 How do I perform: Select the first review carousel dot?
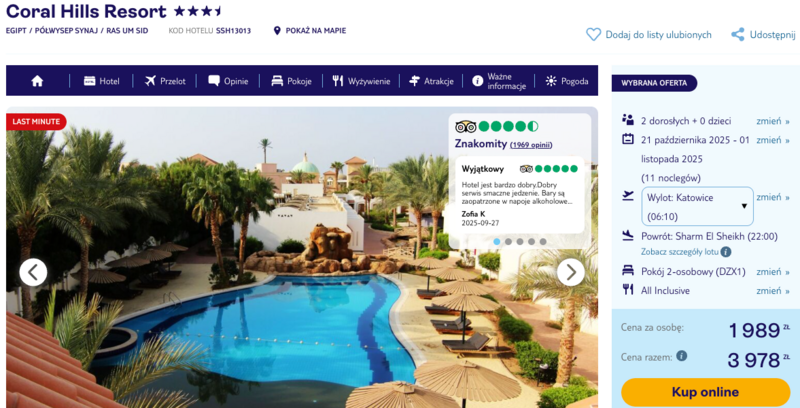tap(497, 242)
